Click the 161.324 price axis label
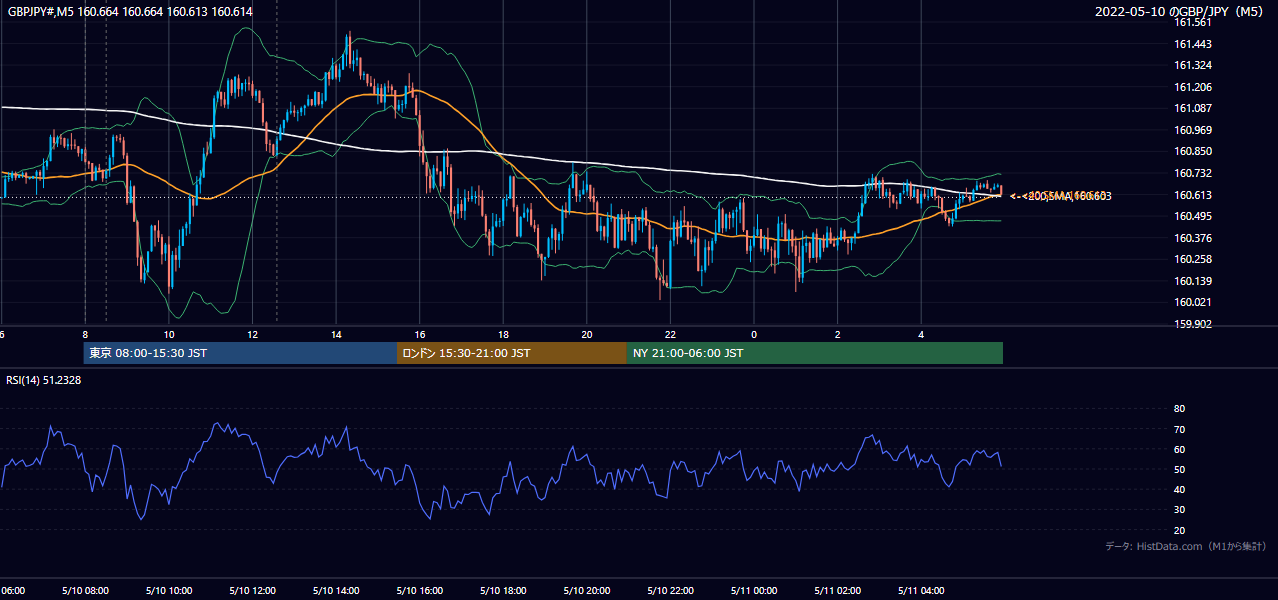Image resolution: width=1278 pixels, height=600 pixels. [x=1192, y=66]
